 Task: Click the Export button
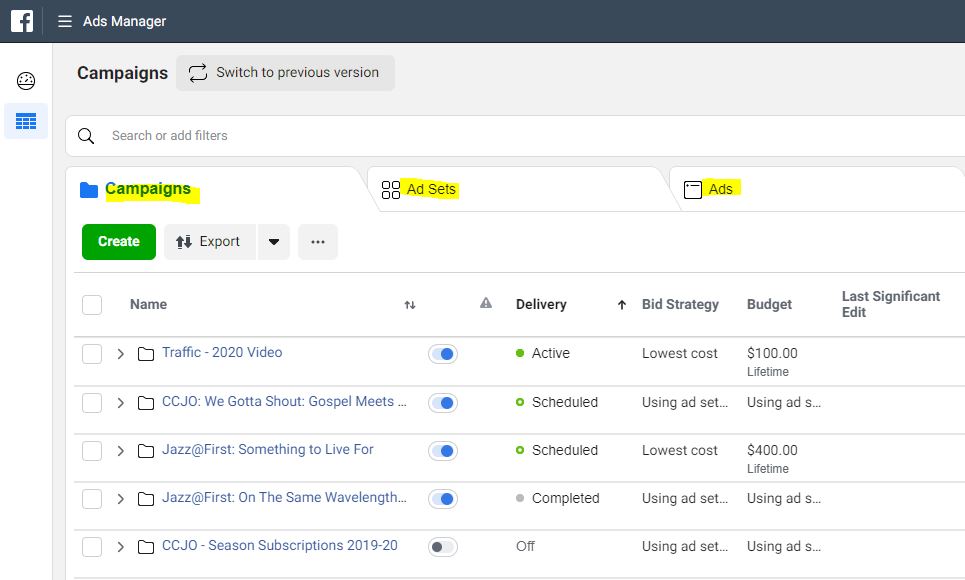[x=209, y=242]
